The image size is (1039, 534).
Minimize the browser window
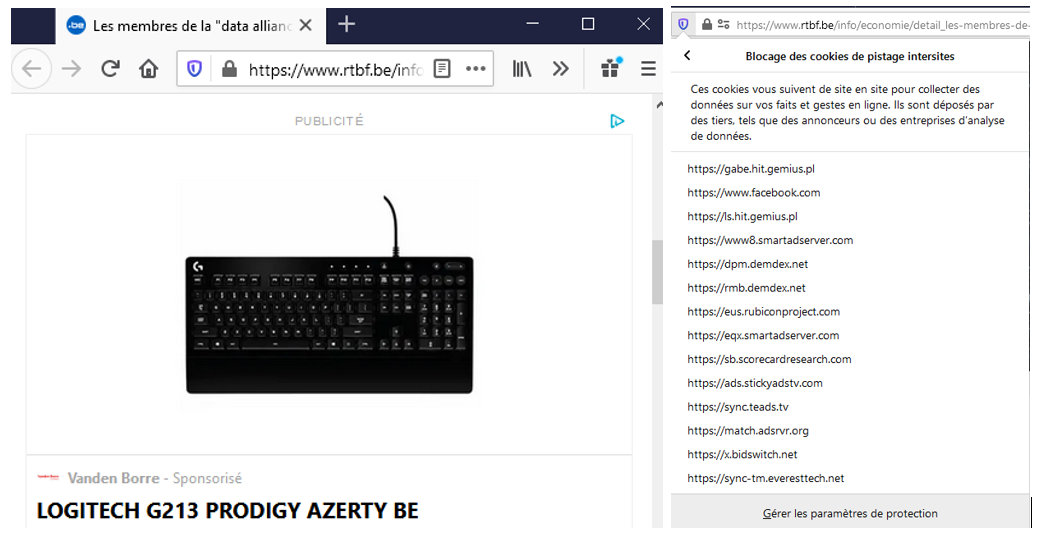point(532,24)
